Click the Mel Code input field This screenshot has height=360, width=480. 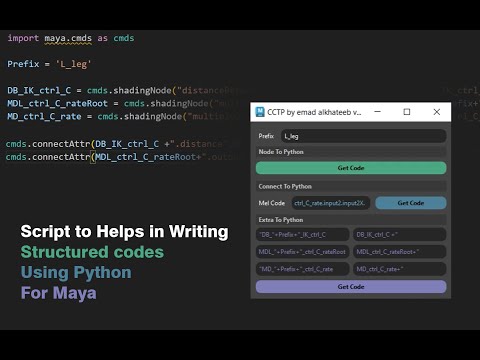(x=331, y=203)
